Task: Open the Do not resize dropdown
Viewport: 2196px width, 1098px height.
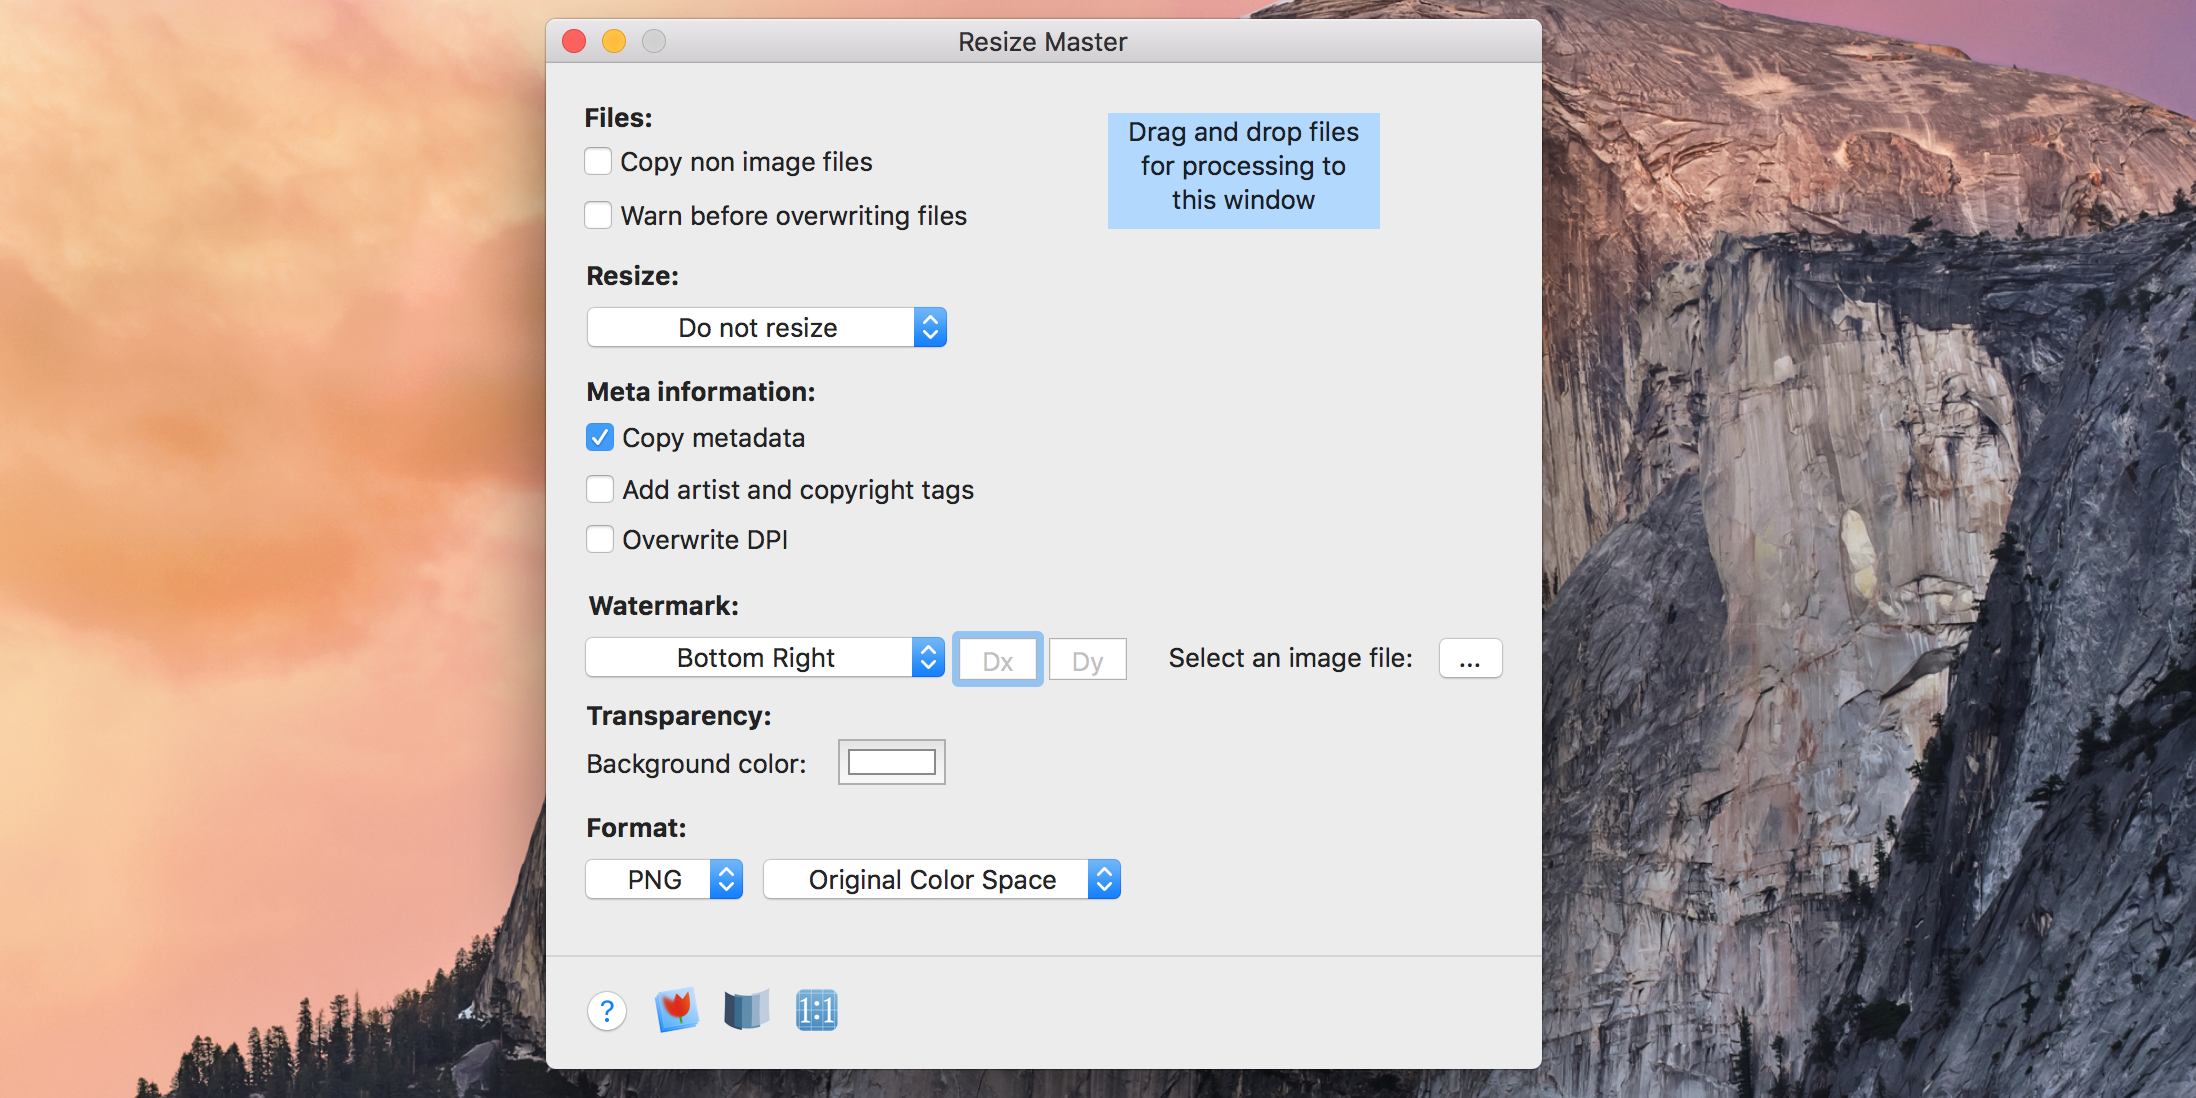Action: tap(766, 328)
